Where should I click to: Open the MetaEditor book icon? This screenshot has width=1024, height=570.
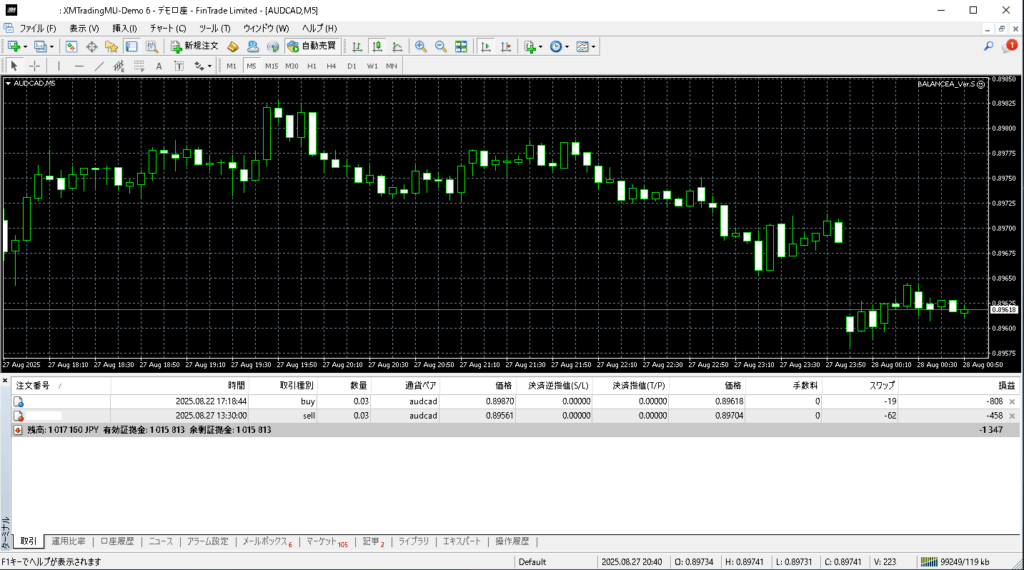tap(232, 46)
